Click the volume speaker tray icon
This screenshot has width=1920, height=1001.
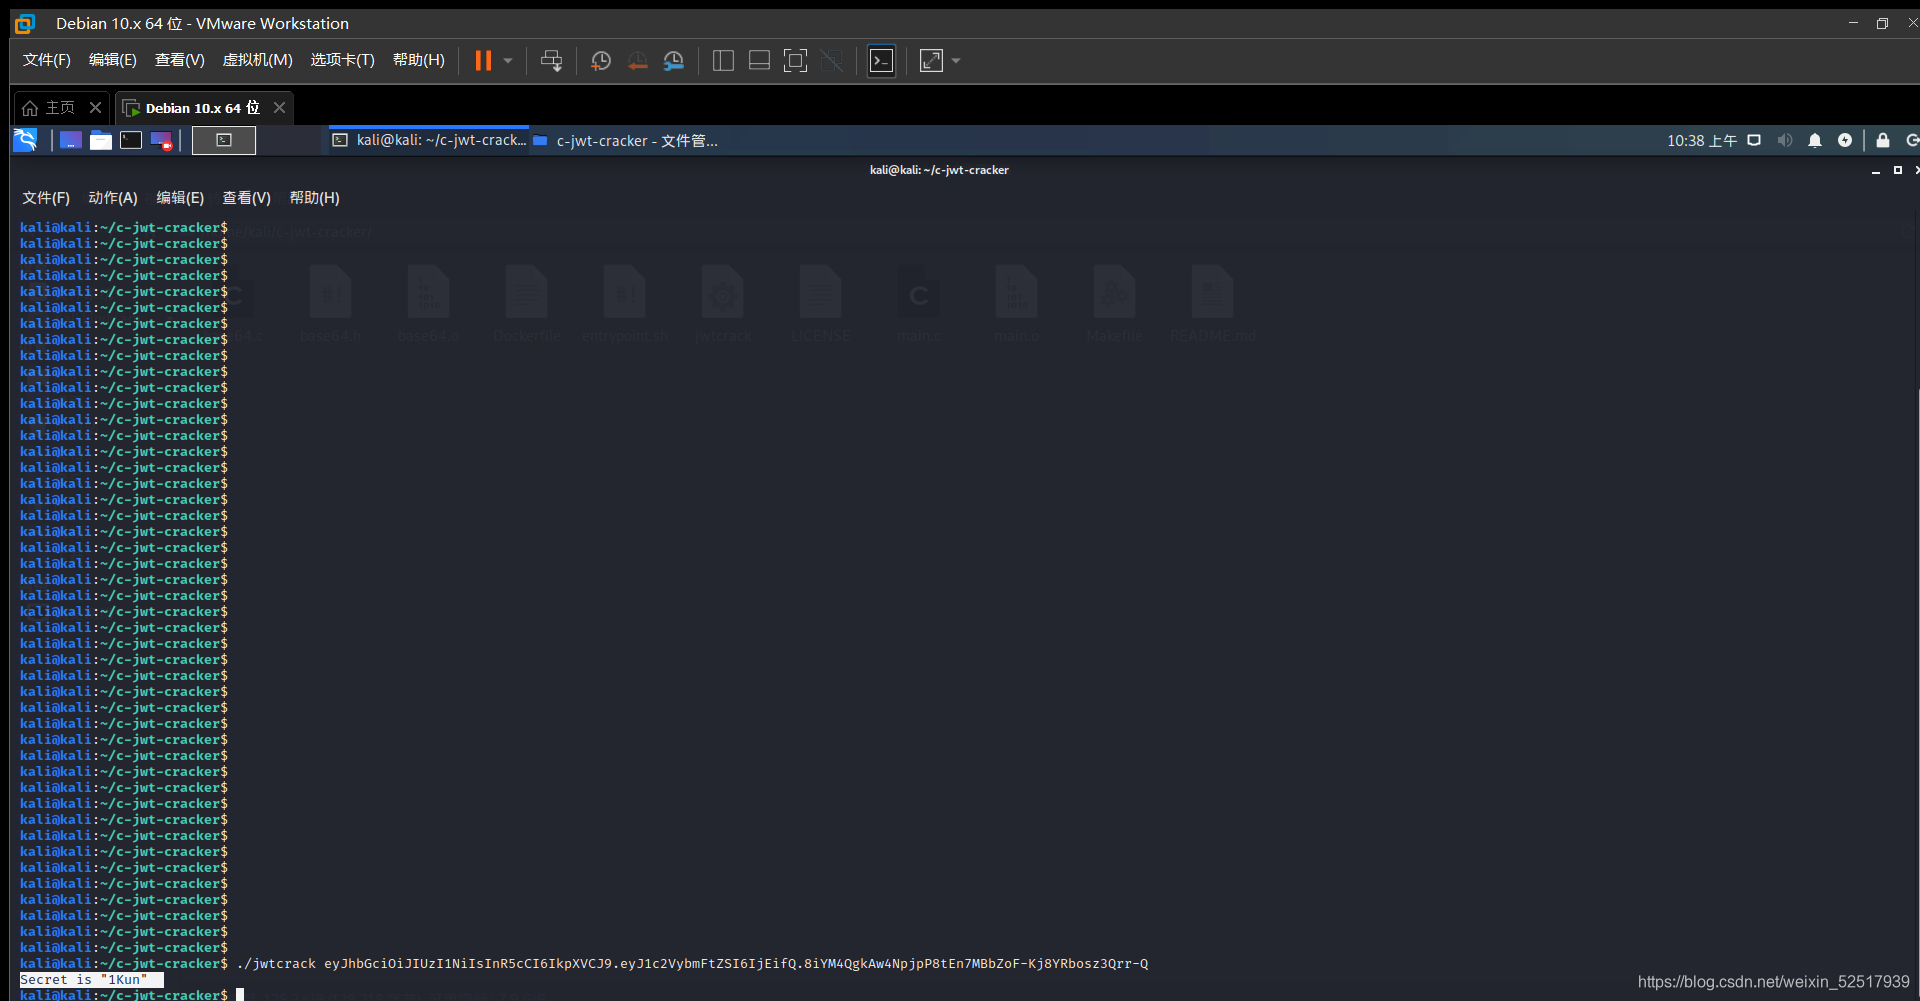click(x=1785, y=140)
